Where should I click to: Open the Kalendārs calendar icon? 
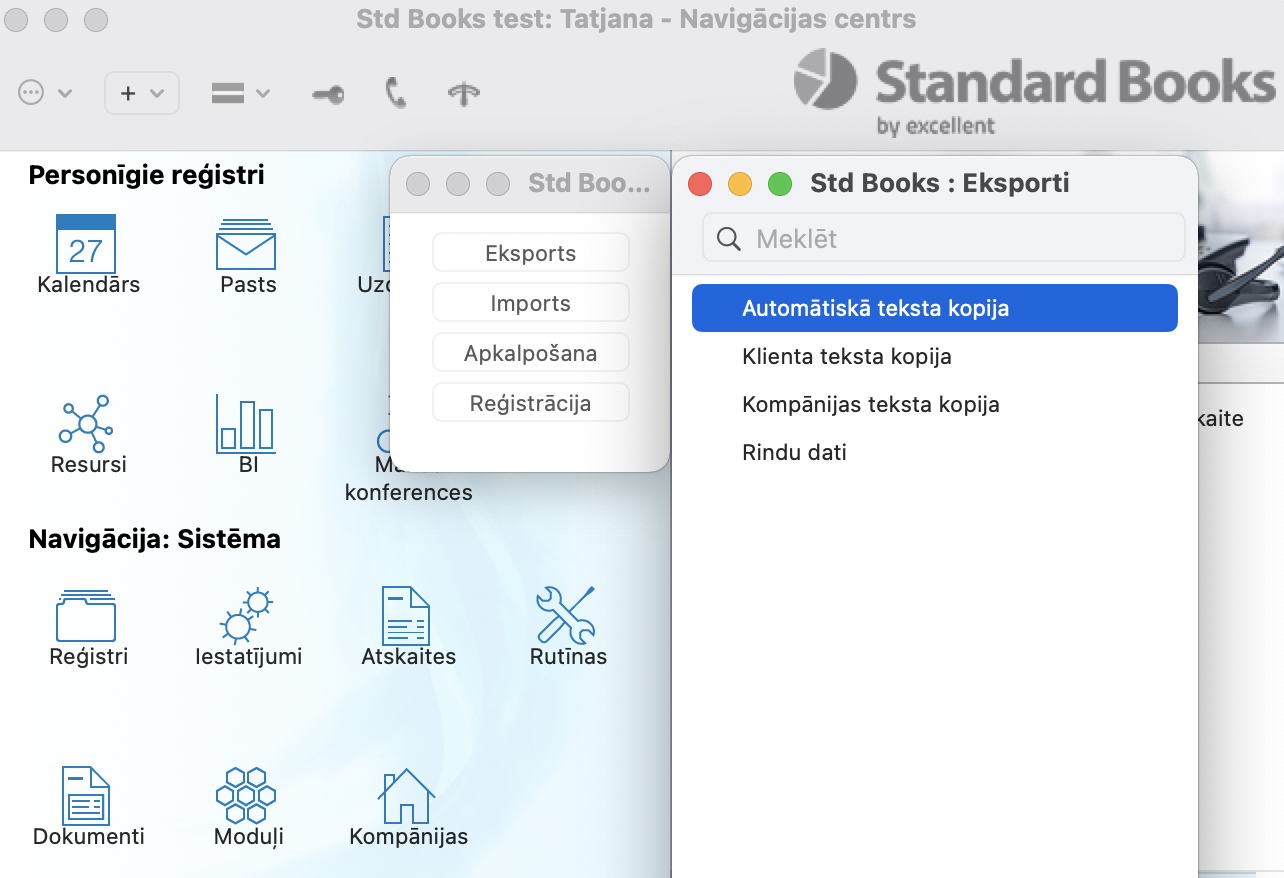86,243
